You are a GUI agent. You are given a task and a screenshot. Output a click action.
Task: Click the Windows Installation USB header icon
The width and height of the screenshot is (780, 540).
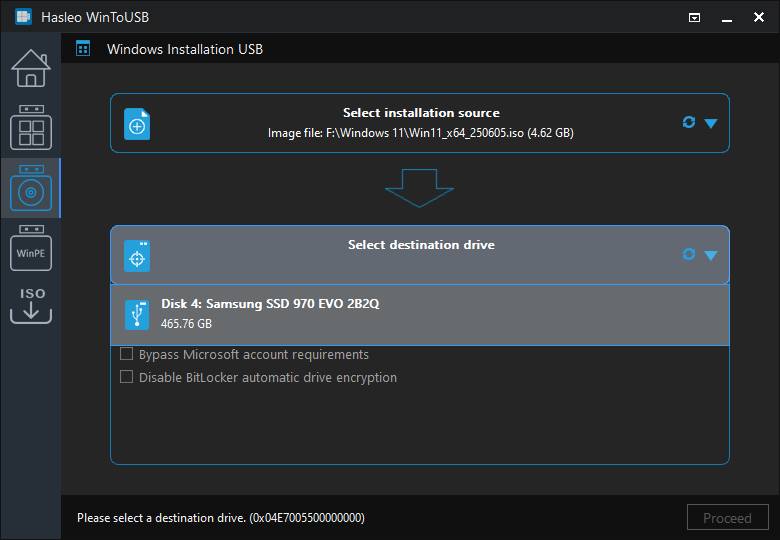(83, 49)
